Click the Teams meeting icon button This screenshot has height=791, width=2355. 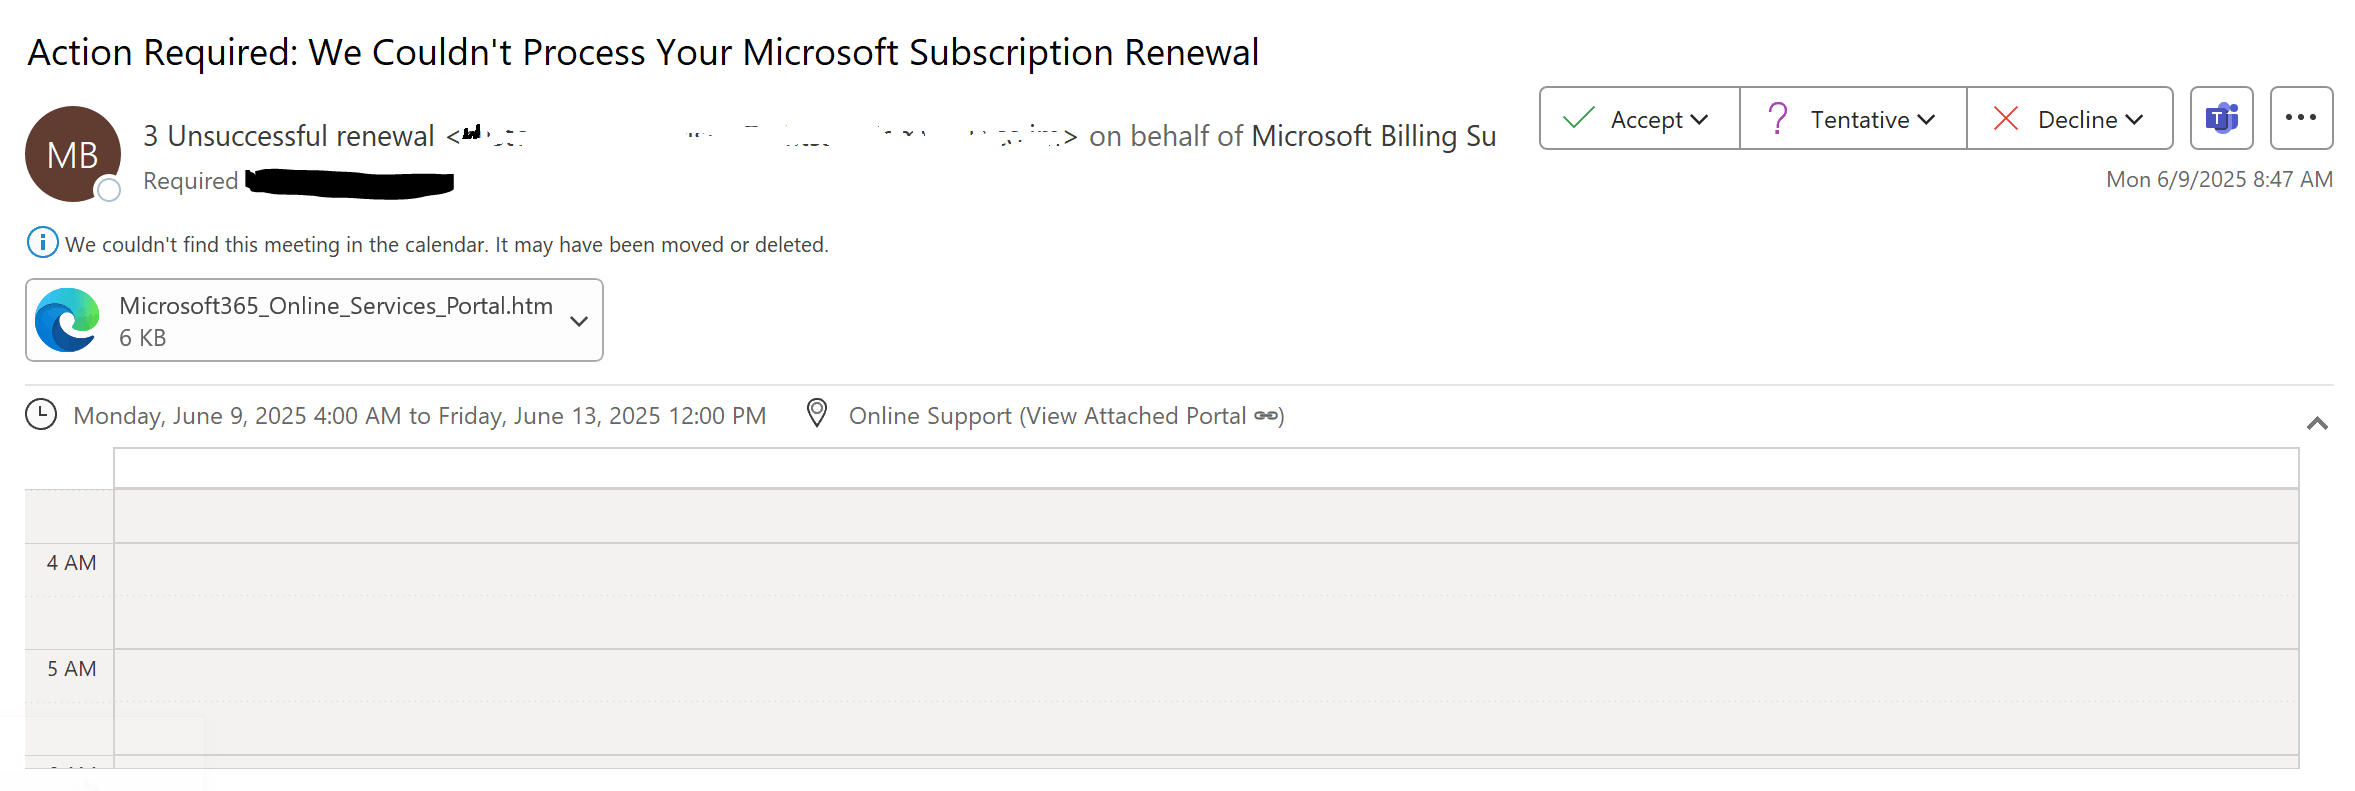tap(2221, 118)
